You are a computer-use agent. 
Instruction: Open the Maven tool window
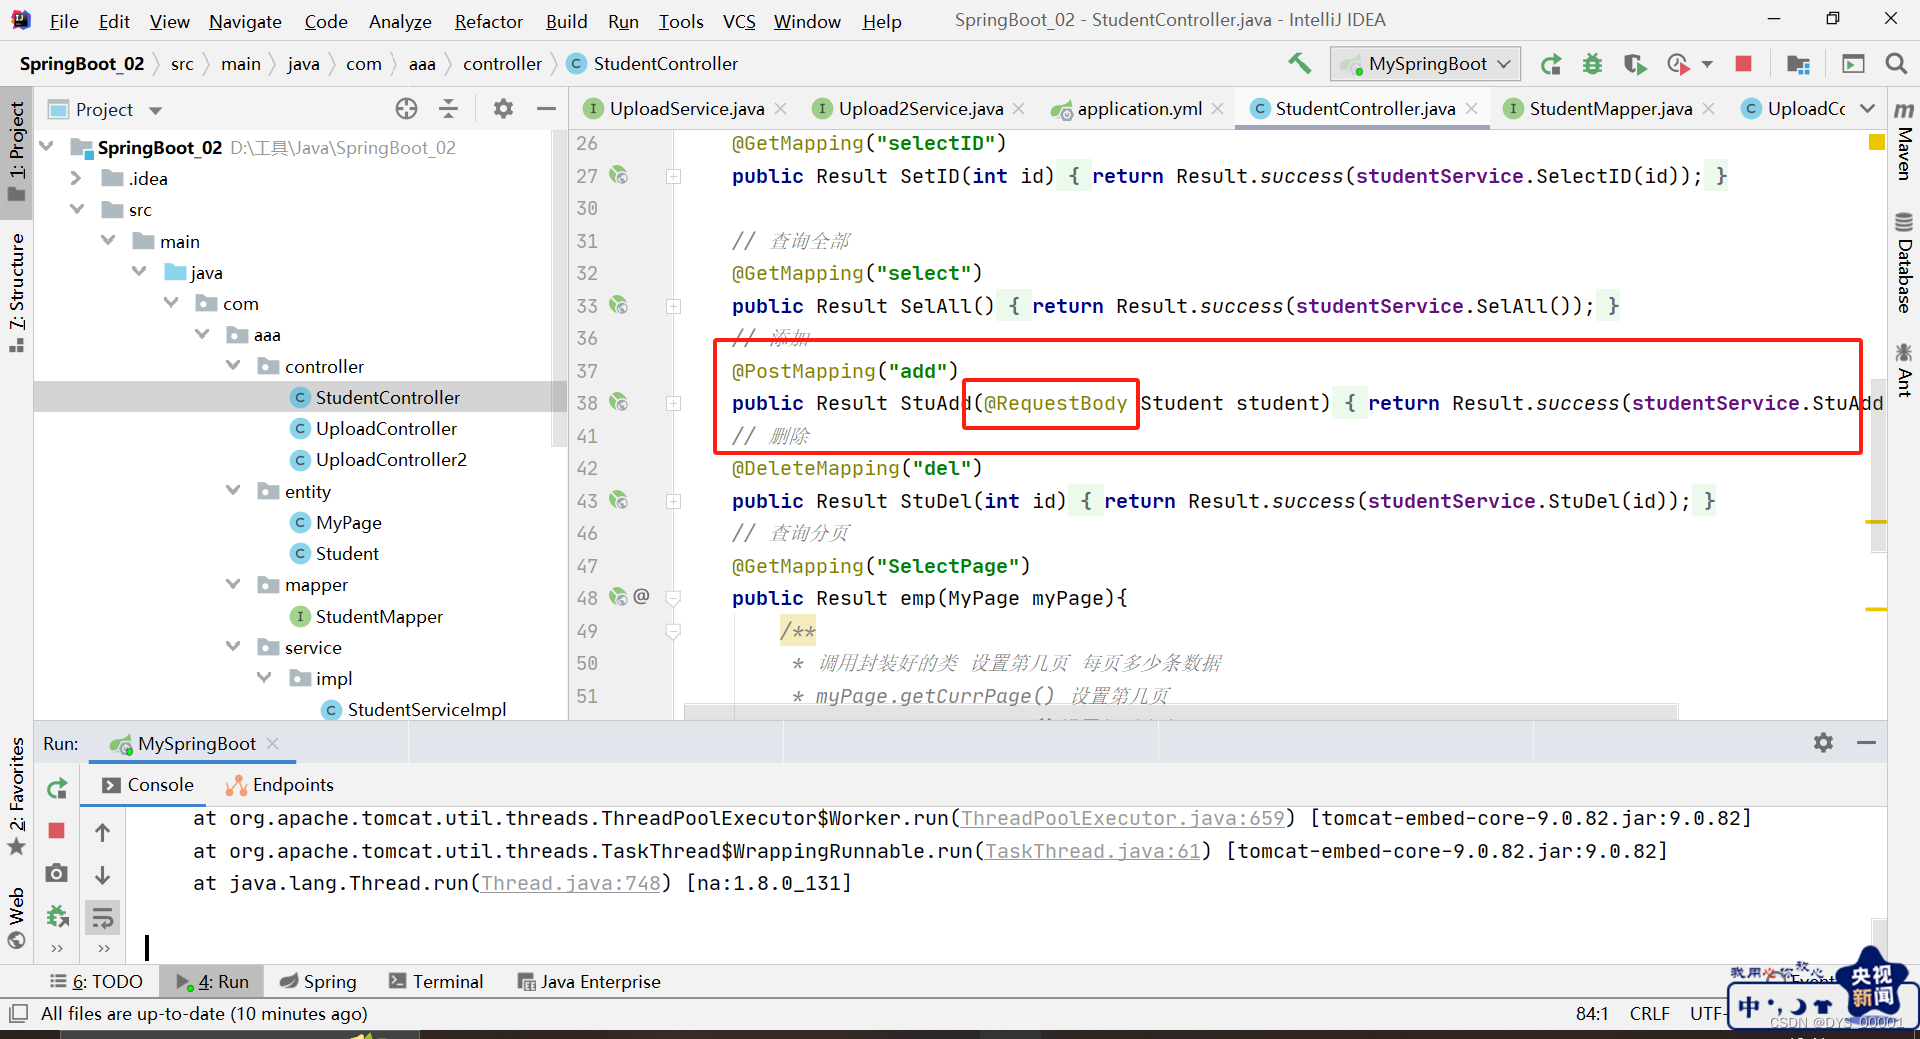click(x=1904, y=140)
